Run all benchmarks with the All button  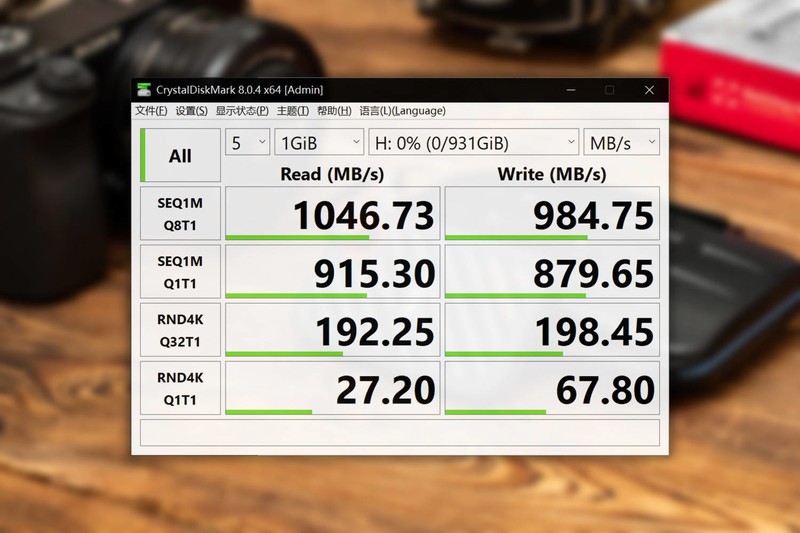coord(180,155)
